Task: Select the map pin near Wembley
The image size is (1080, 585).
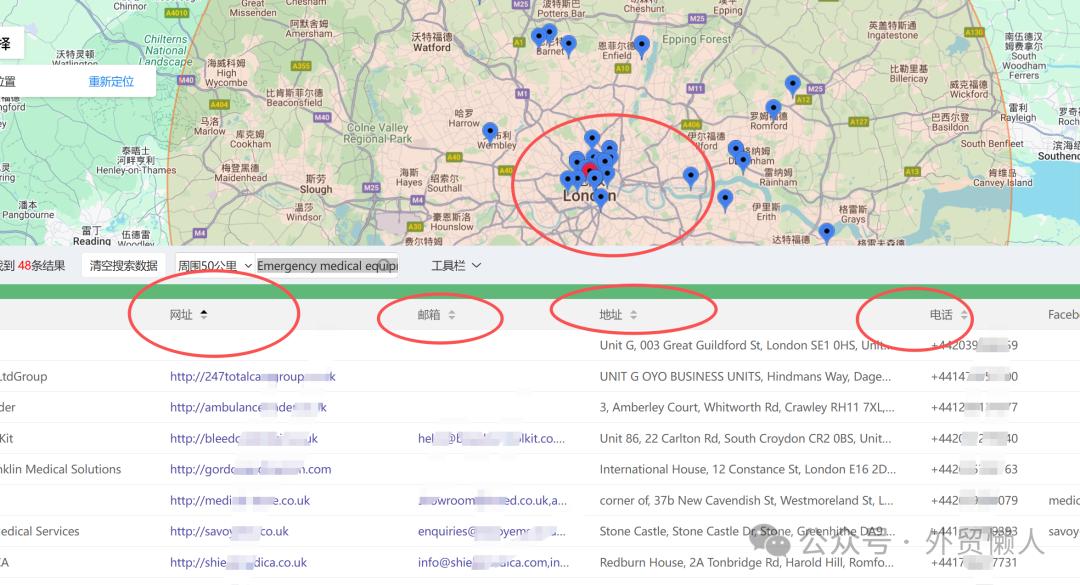Action: [490, 131]
